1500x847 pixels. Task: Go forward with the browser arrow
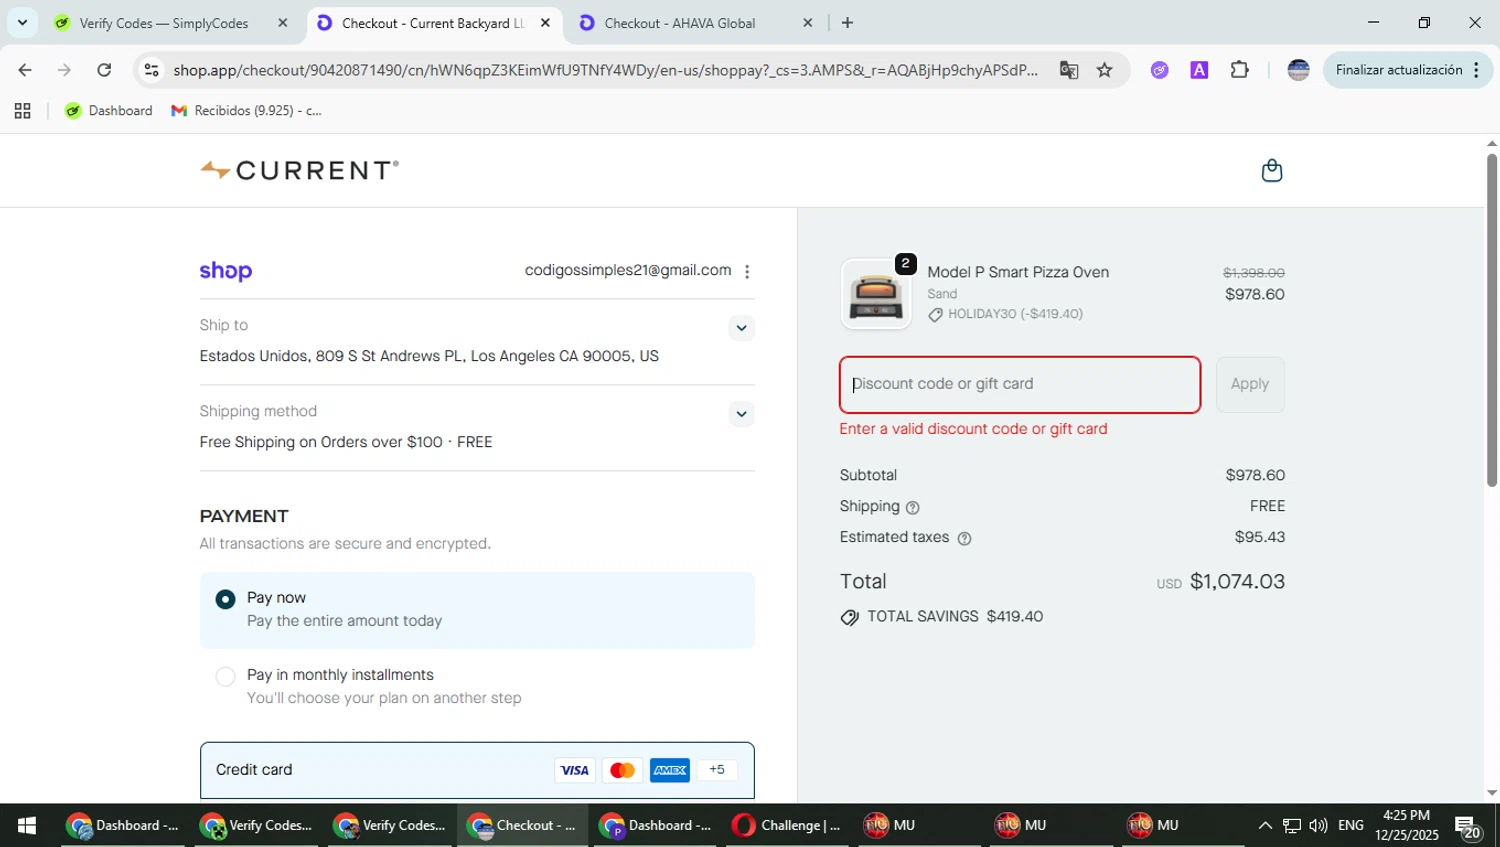pyautogui.click(x=64, y=70)
